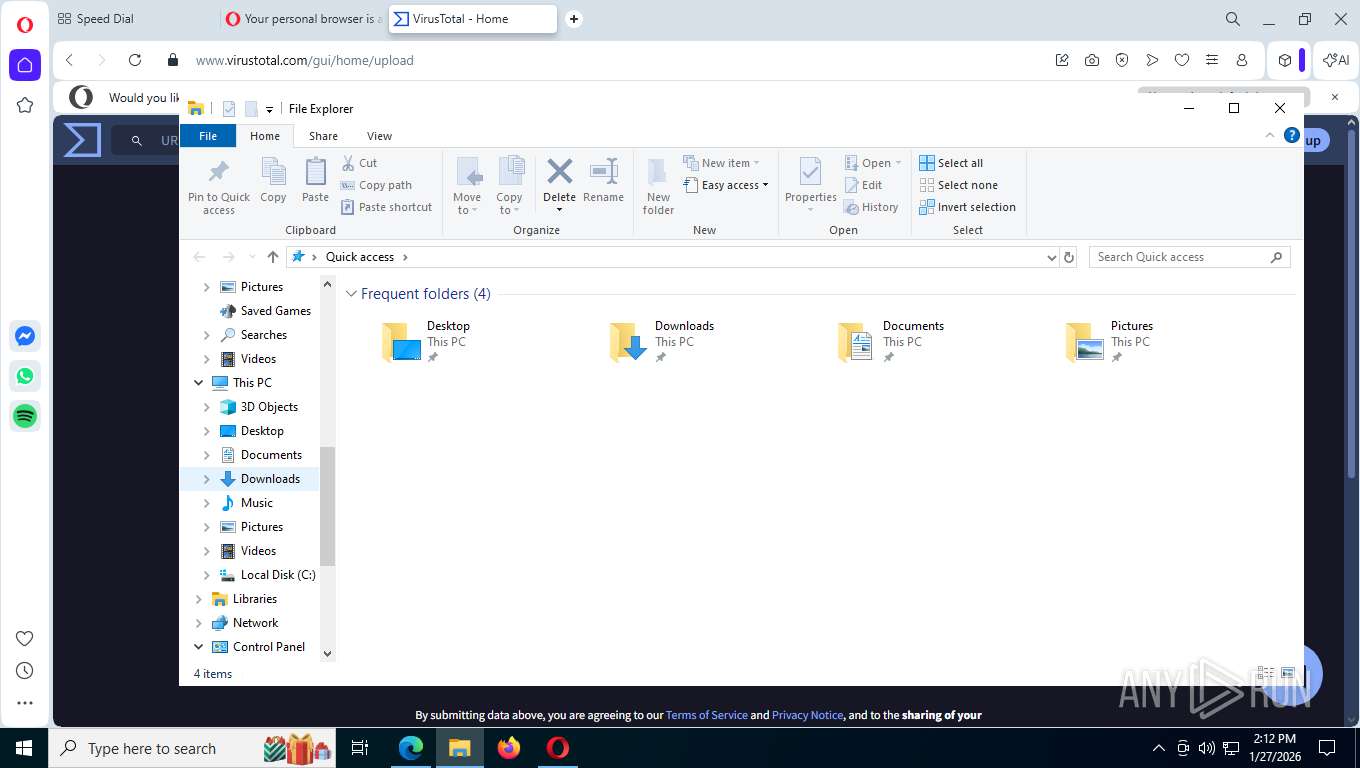Click Paste shortcut in the ribbon

click(x=386, y=207)
